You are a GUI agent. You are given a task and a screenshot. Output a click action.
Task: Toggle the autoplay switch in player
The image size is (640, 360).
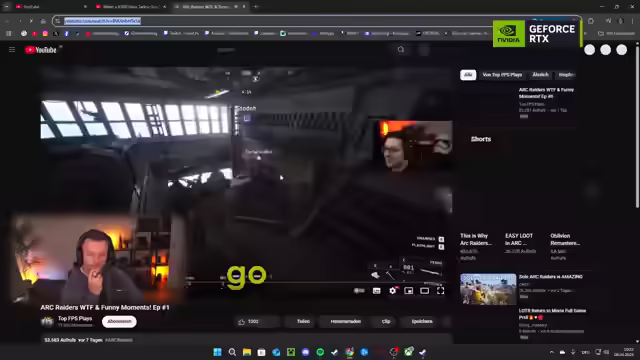click(x=360, y=291)
